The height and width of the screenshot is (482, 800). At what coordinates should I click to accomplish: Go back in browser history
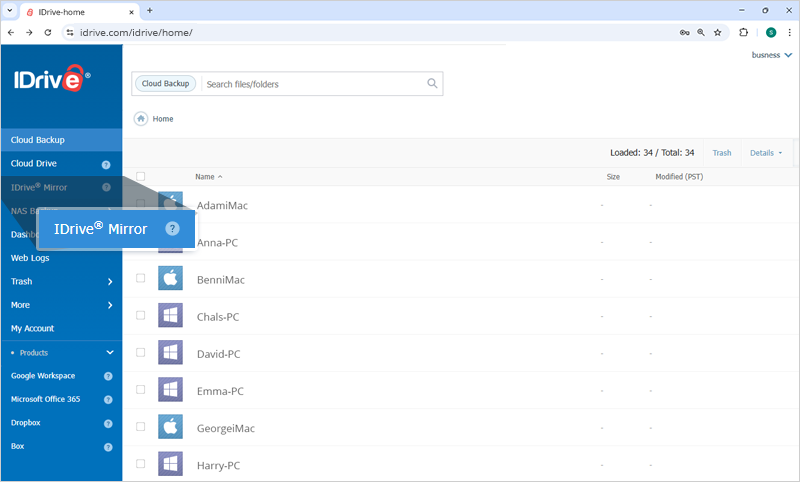point(11,33)
